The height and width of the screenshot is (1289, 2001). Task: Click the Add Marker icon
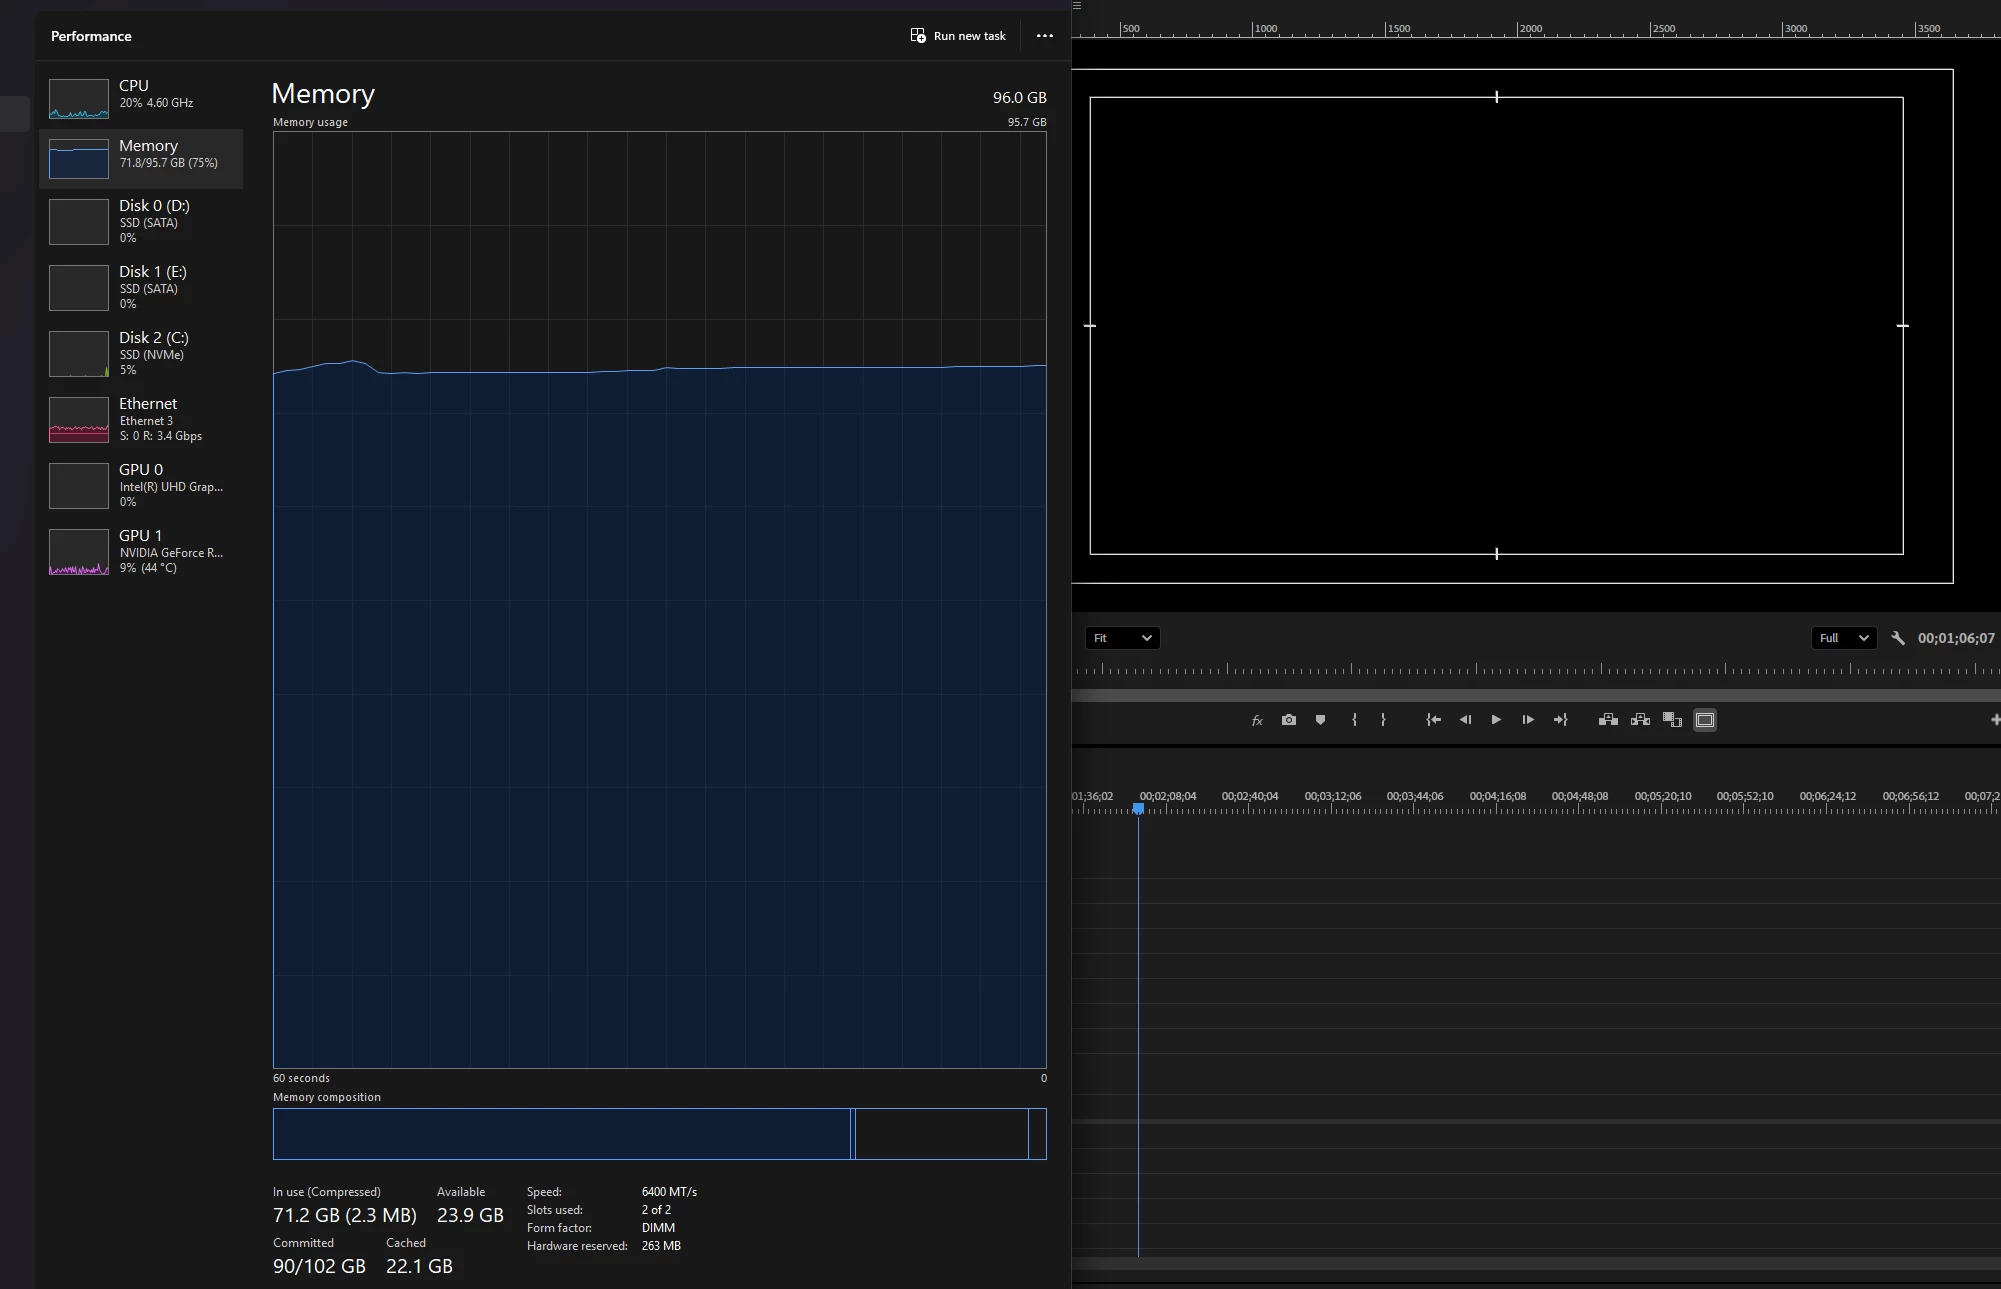[x=1320, y=720]
